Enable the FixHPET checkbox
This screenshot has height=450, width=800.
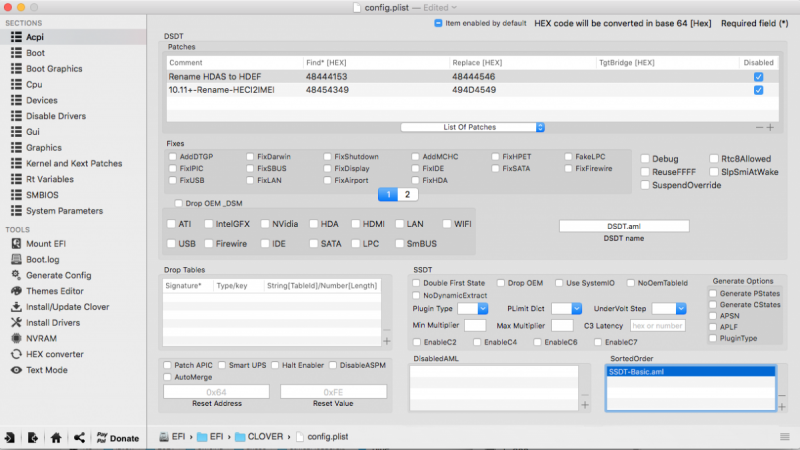(495, 157)
